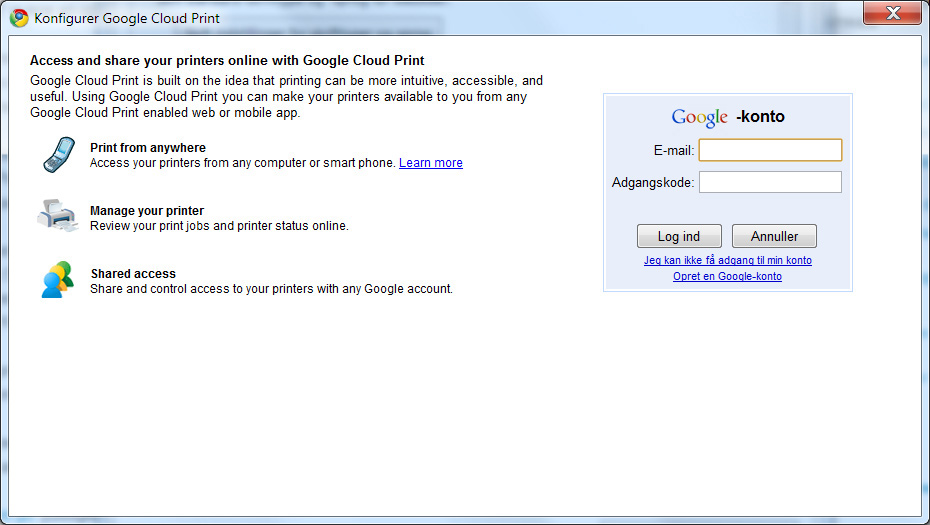
Task: Click the printer icon
Action: point(58,216)
